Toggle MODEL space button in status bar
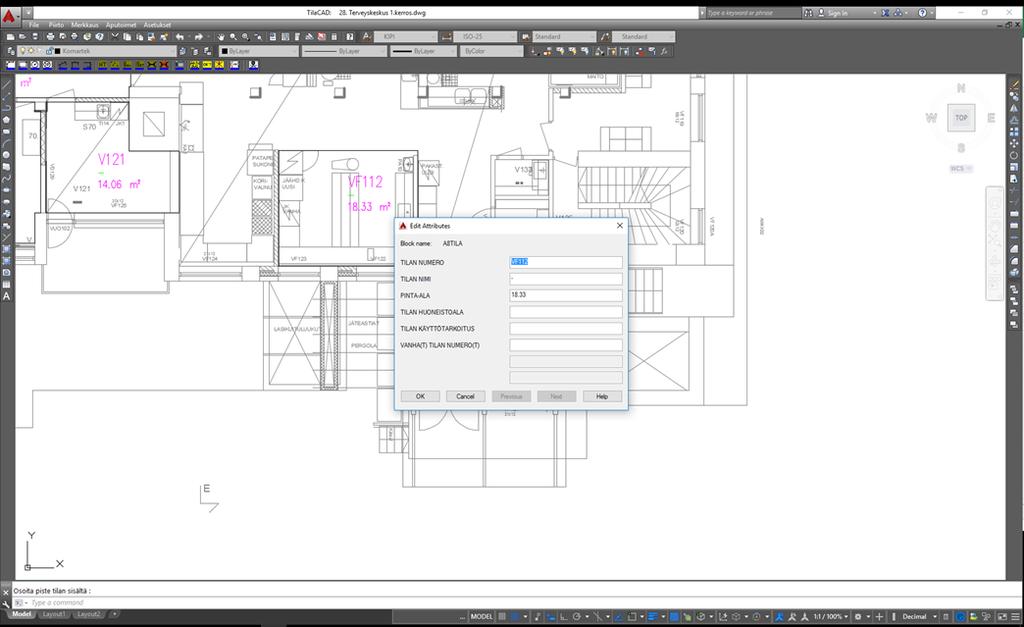This screenshot has width=1024, height=627. point(481,617)
